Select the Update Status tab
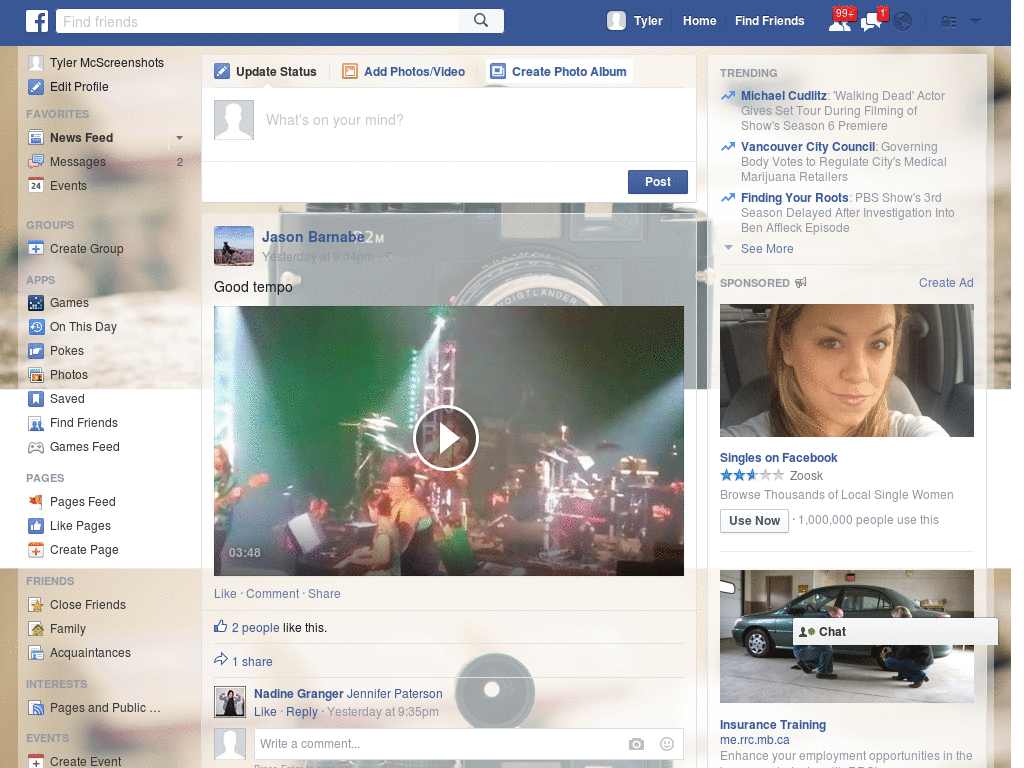This screenshot has width=1024, height=768. tap(266, 71)
